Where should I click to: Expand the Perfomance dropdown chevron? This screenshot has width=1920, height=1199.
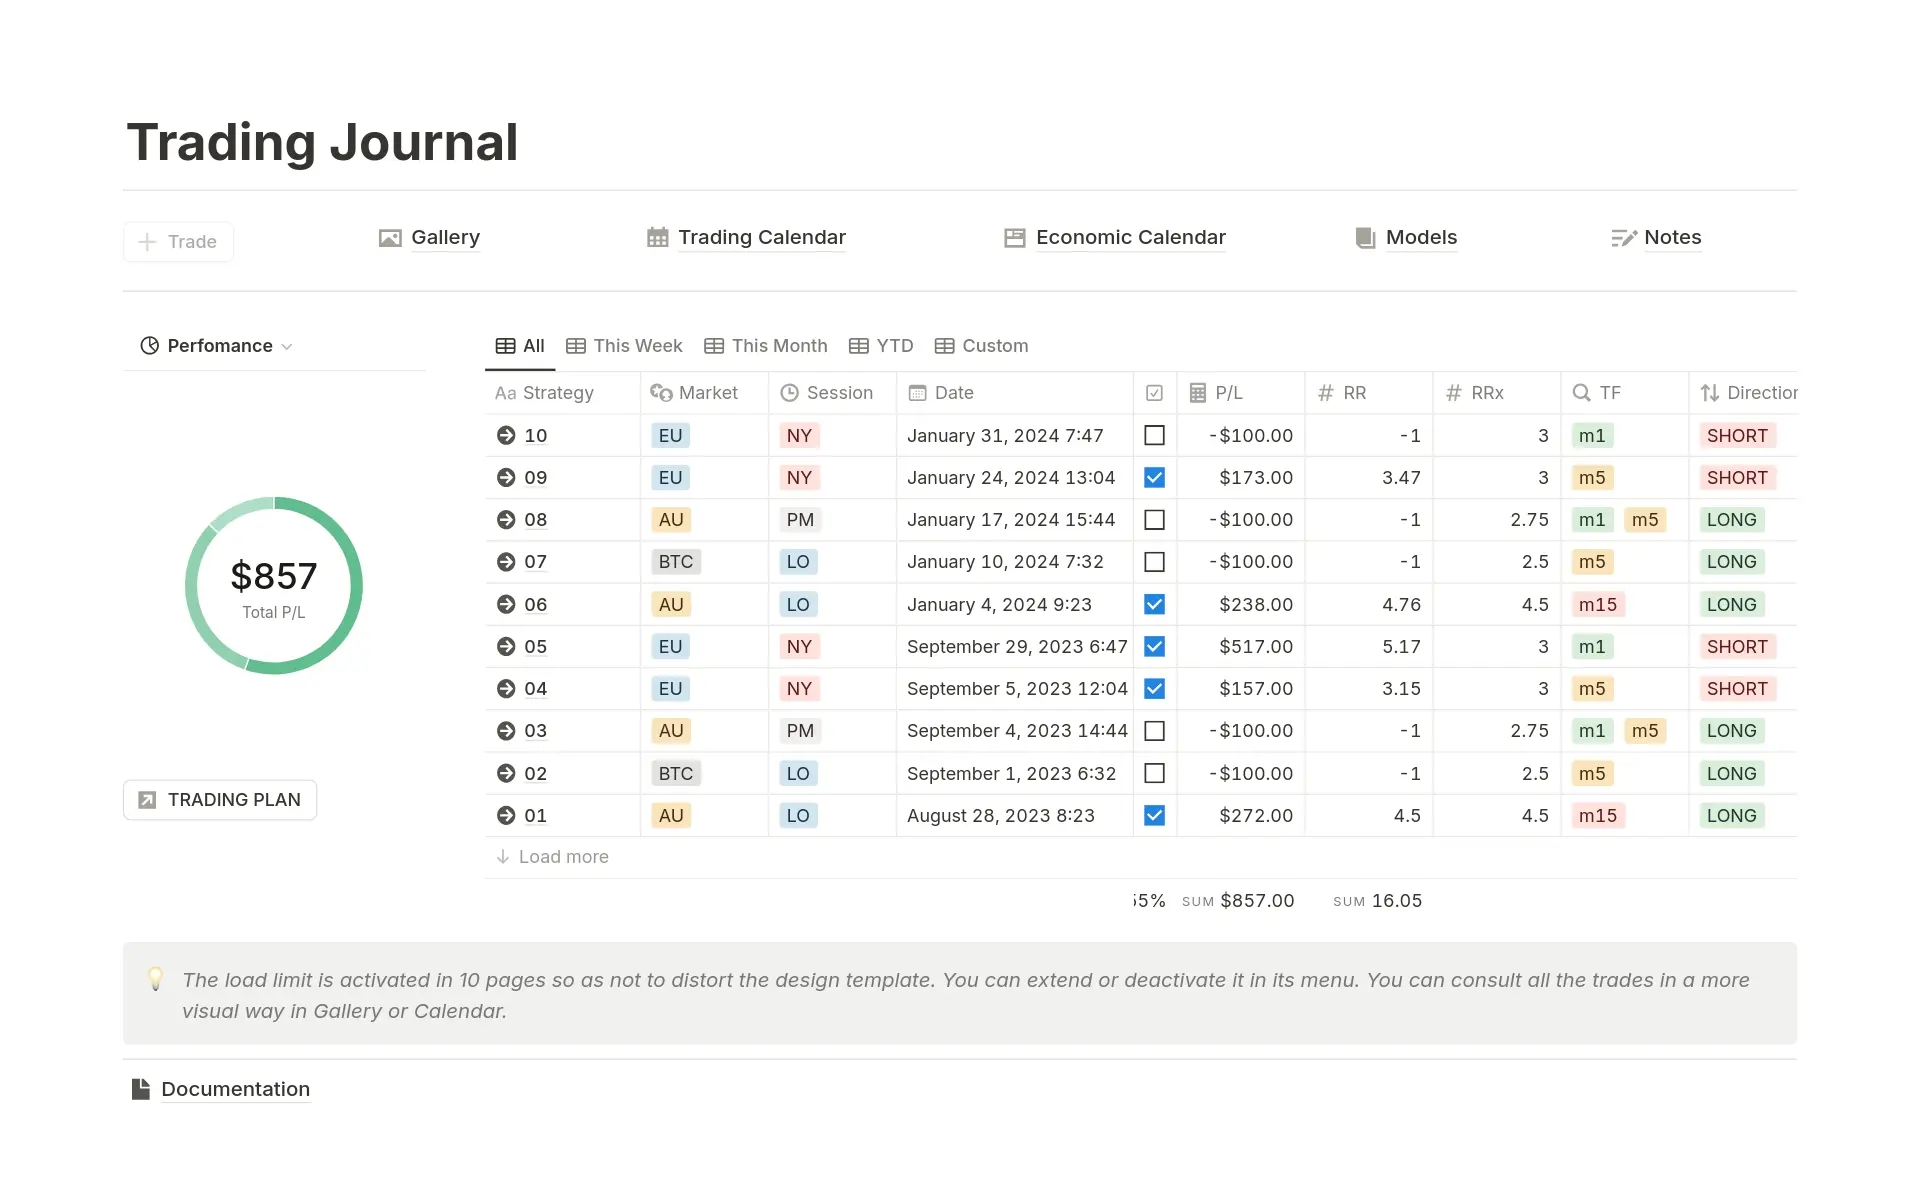288,346
